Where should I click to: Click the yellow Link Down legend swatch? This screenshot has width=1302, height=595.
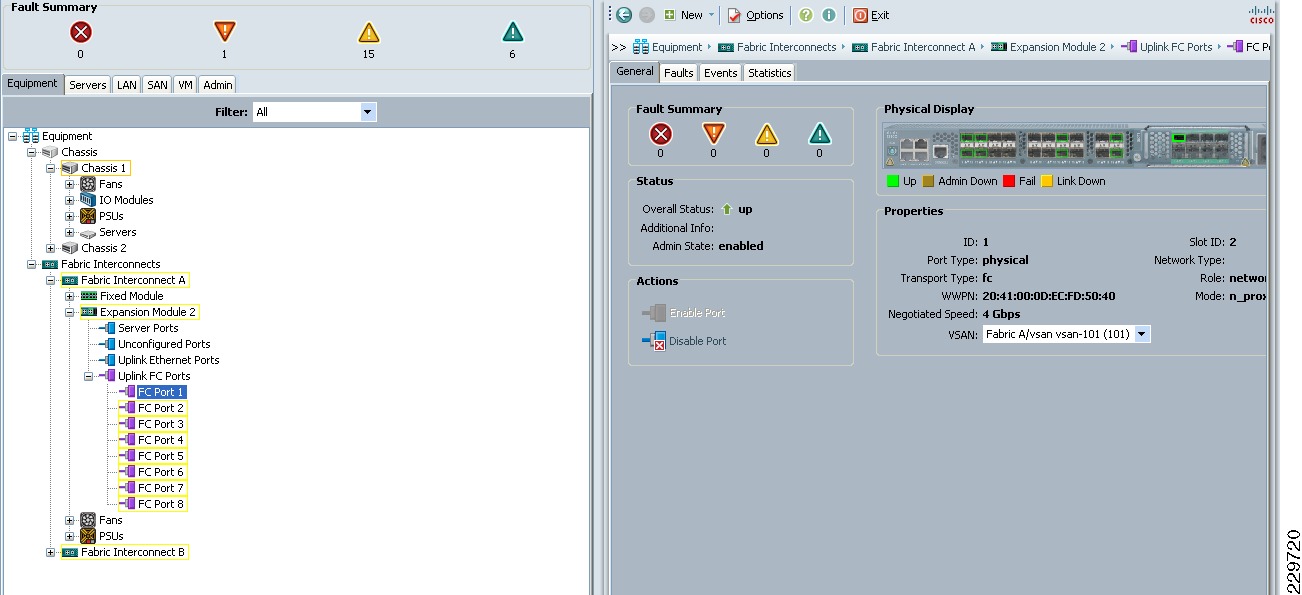[1047, 181]
